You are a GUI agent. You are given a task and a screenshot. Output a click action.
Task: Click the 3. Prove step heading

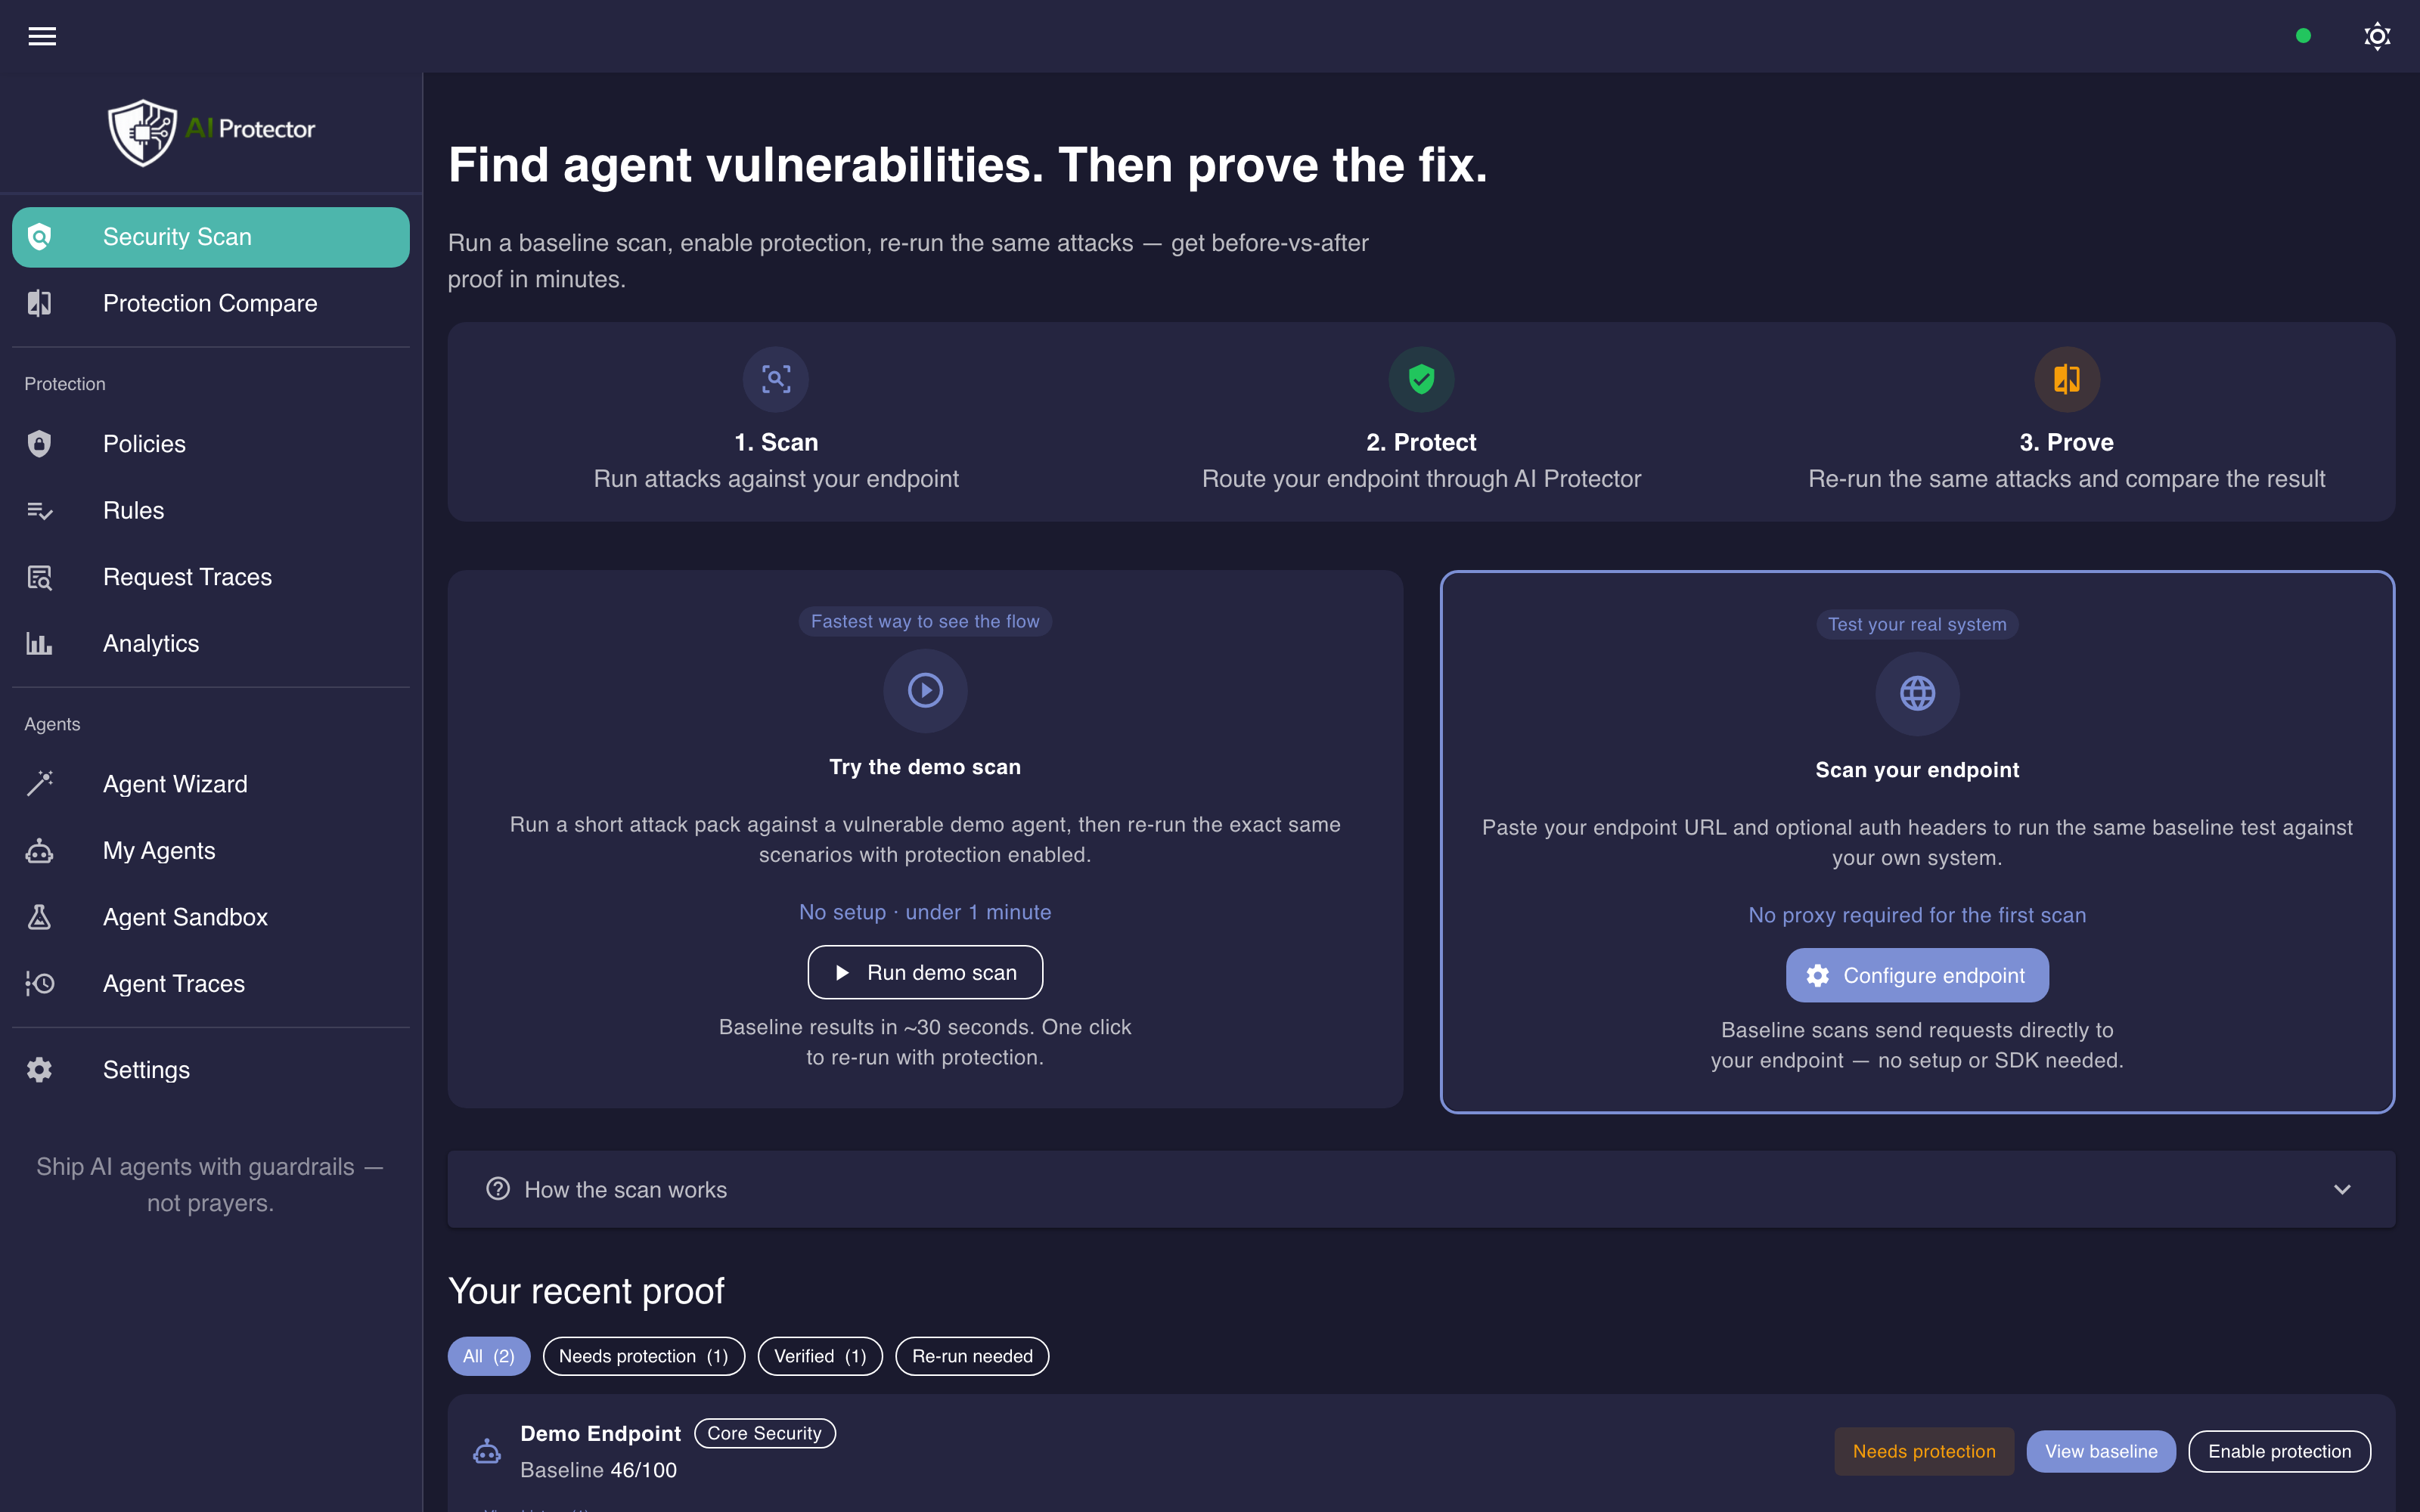point(2067,442)
